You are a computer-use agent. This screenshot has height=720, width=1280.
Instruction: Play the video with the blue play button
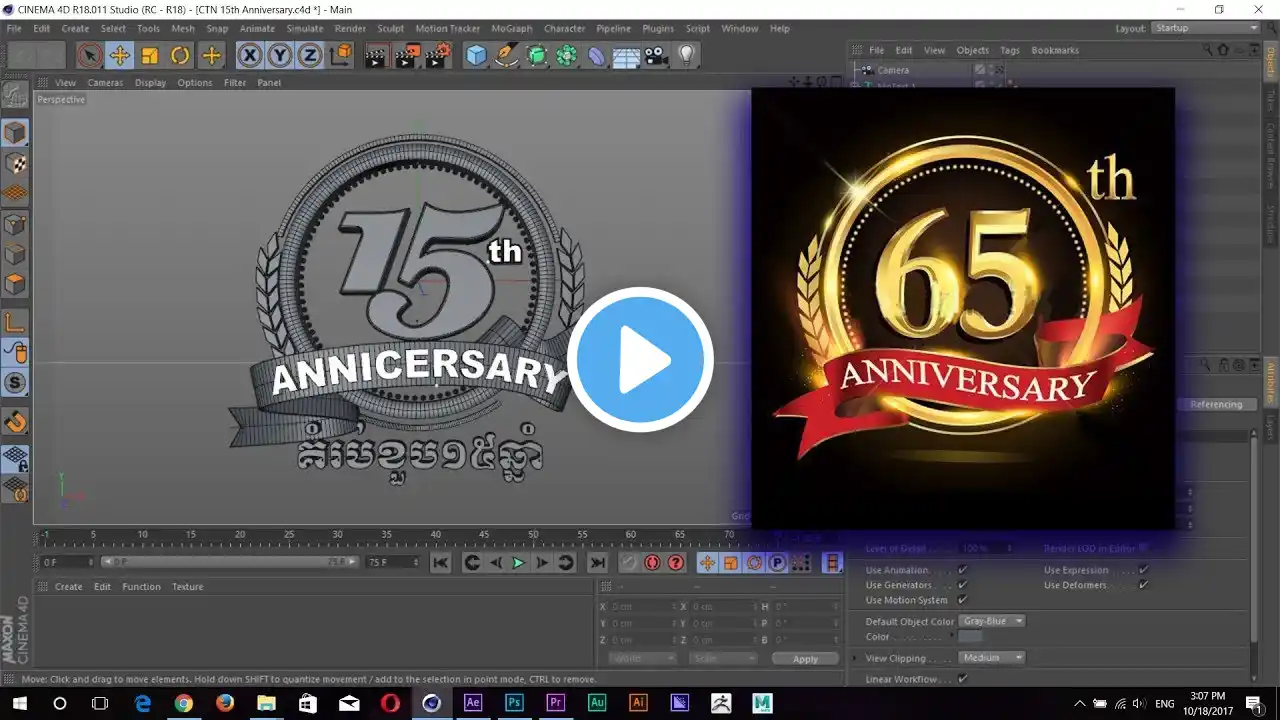pos(640,360)
